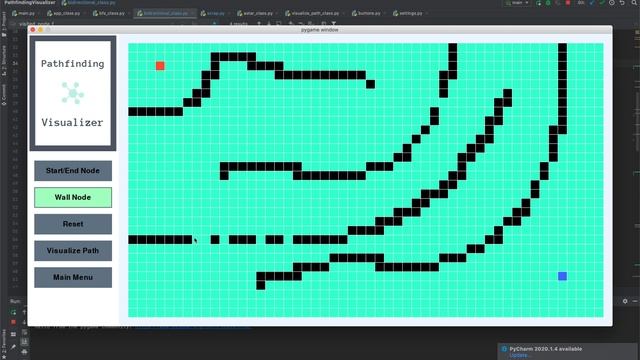Click PyCharm 2020.1.4 available notification text
This screenshot has height=360, width=640.
coord(546,349)
